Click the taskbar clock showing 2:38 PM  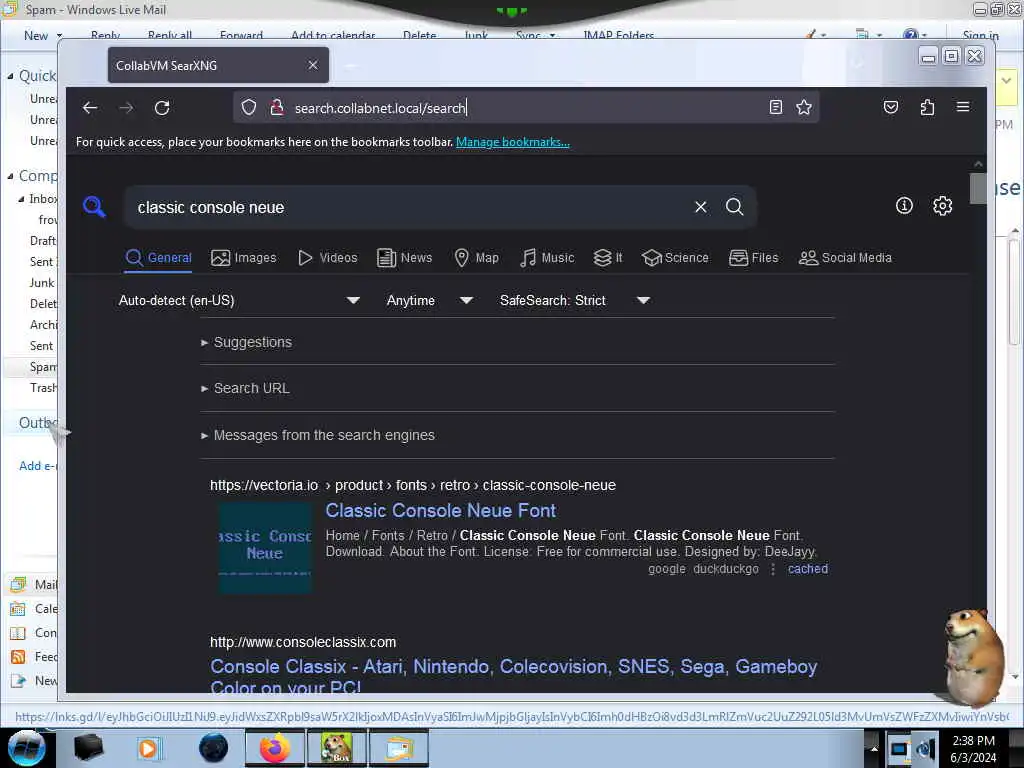pyautogui.click(x=973, y=749)
